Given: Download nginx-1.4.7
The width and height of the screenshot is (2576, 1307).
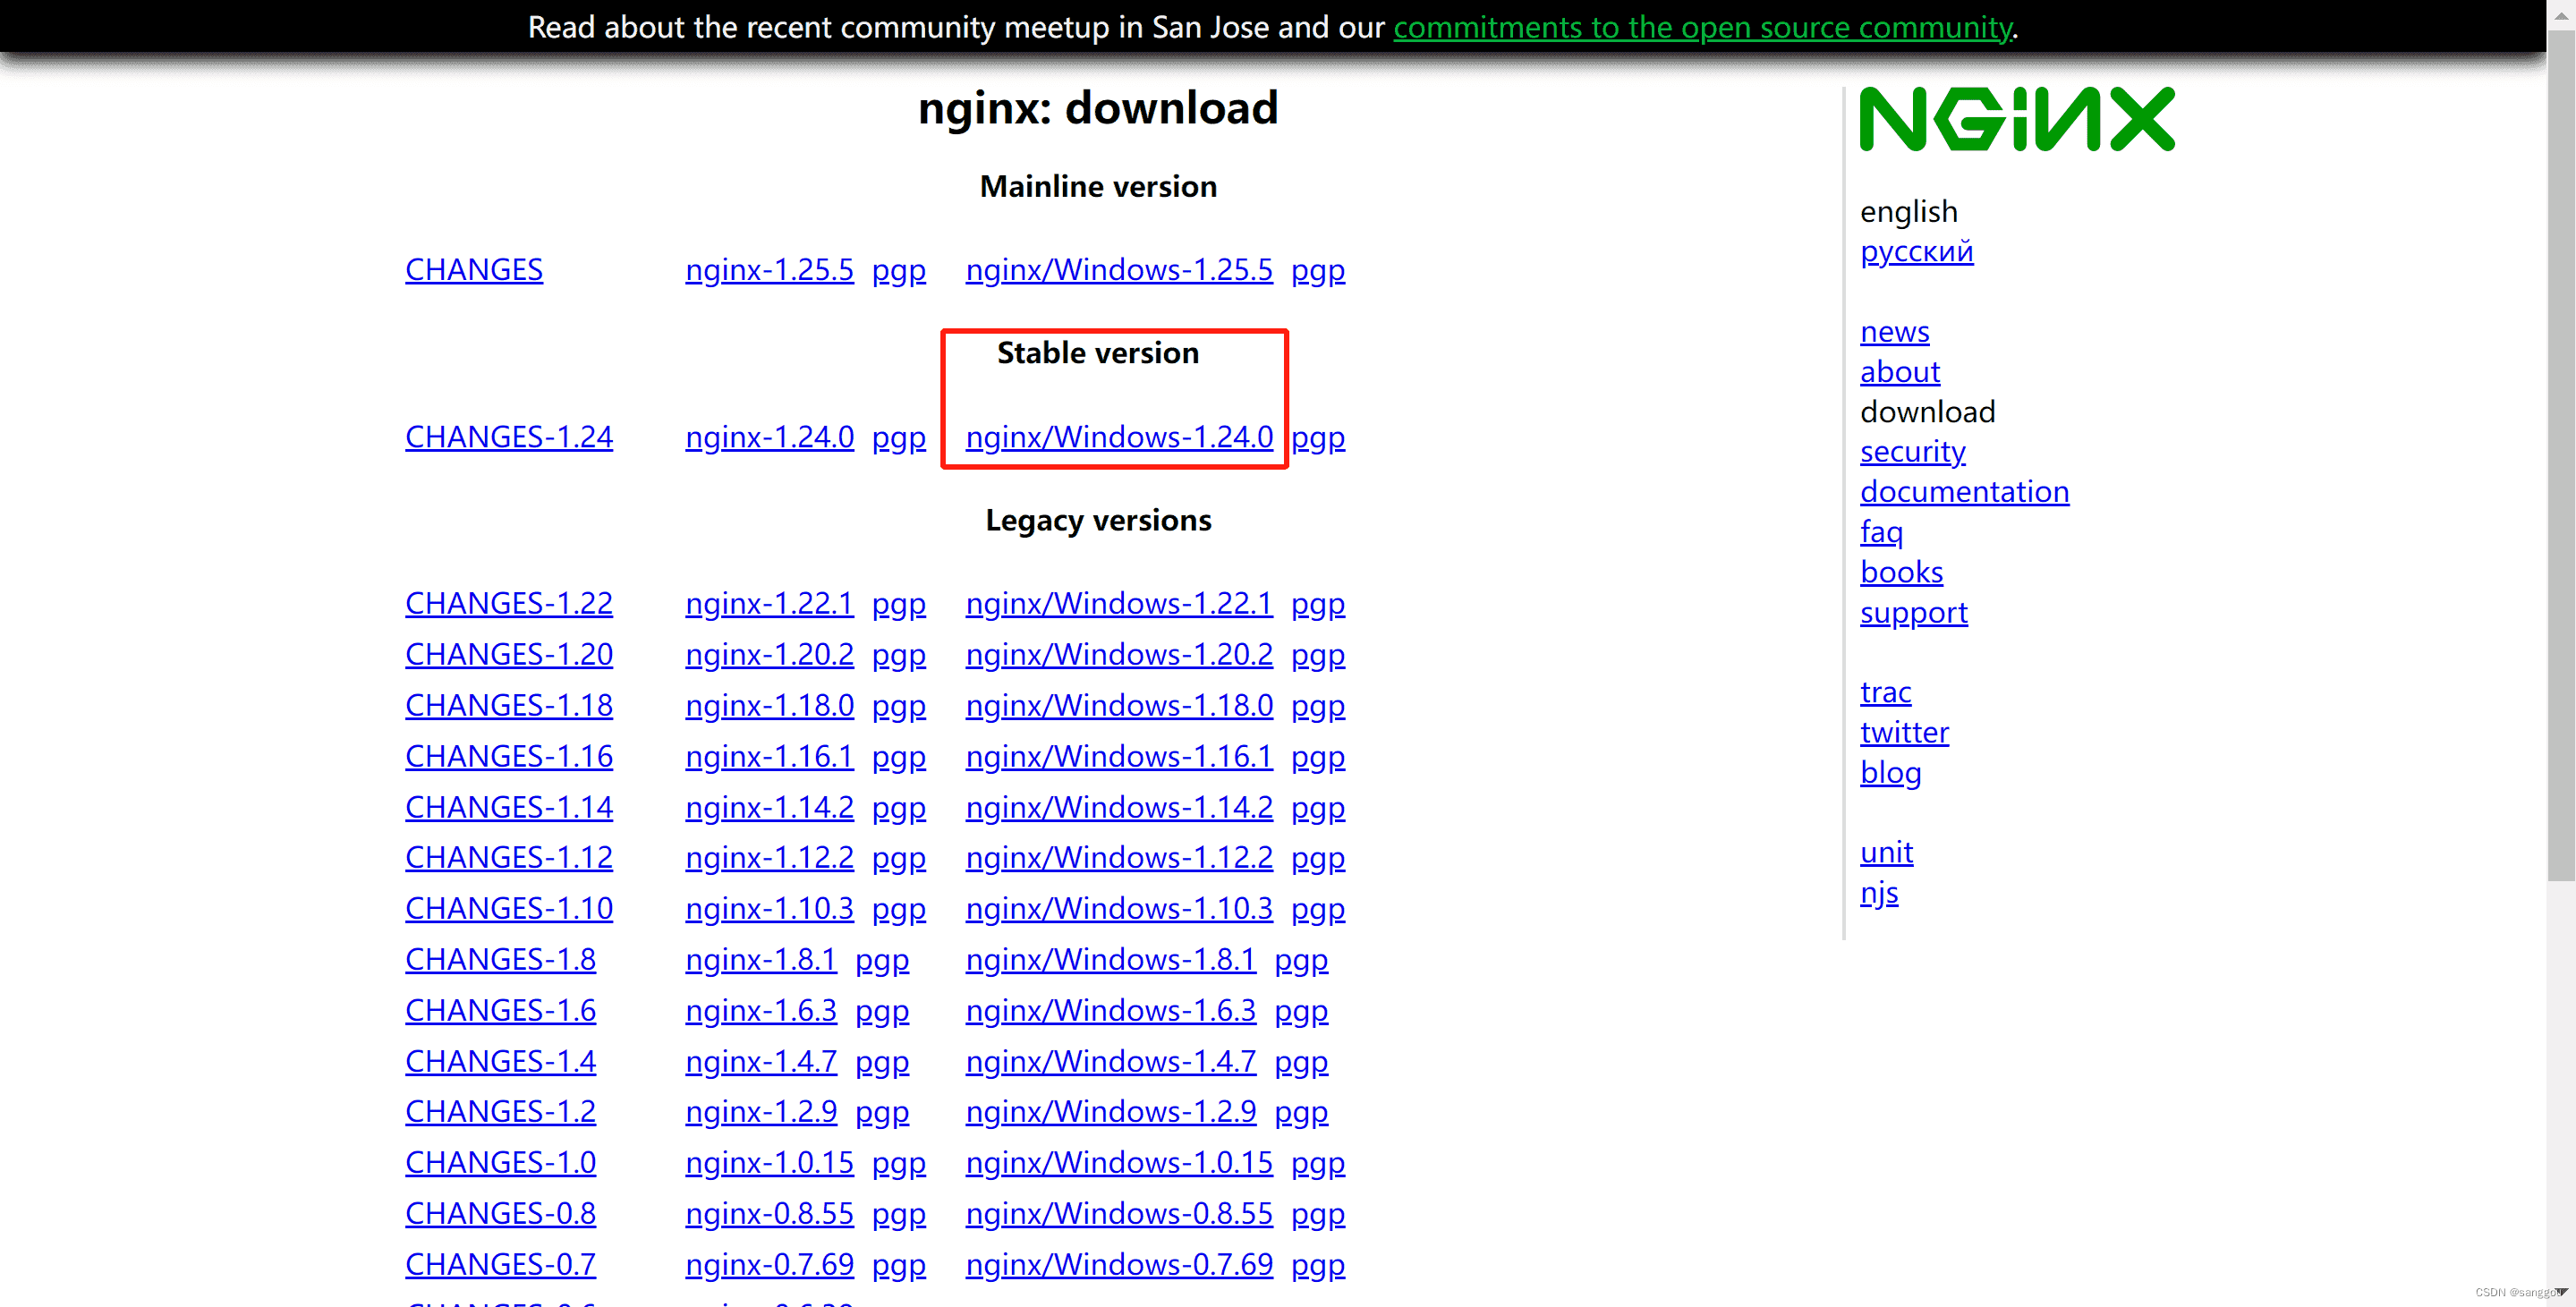Looking at the screenshot, I should pos(761,1060).
